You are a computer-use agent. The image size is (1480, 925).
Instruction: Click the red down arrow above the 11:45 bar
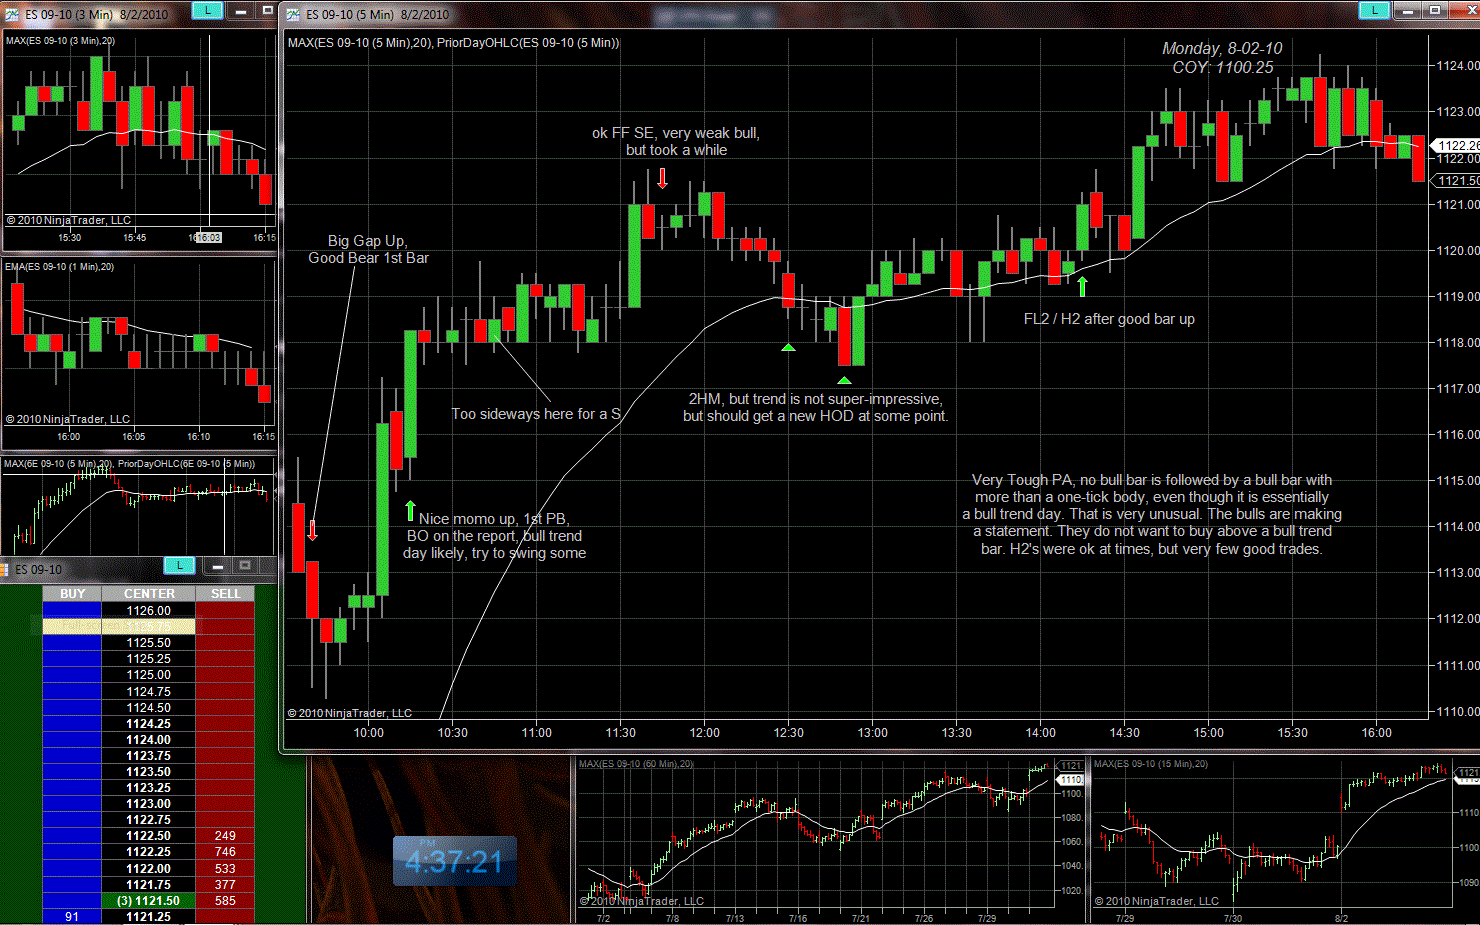(x=662, y=178)
